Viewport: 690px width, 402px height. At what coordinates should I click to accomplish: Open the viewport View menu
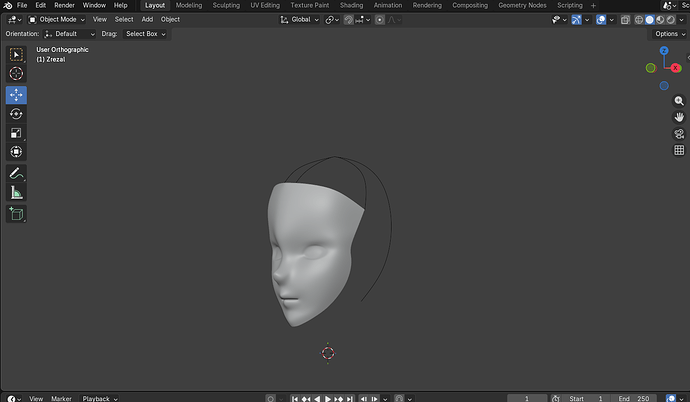point(100,20)
